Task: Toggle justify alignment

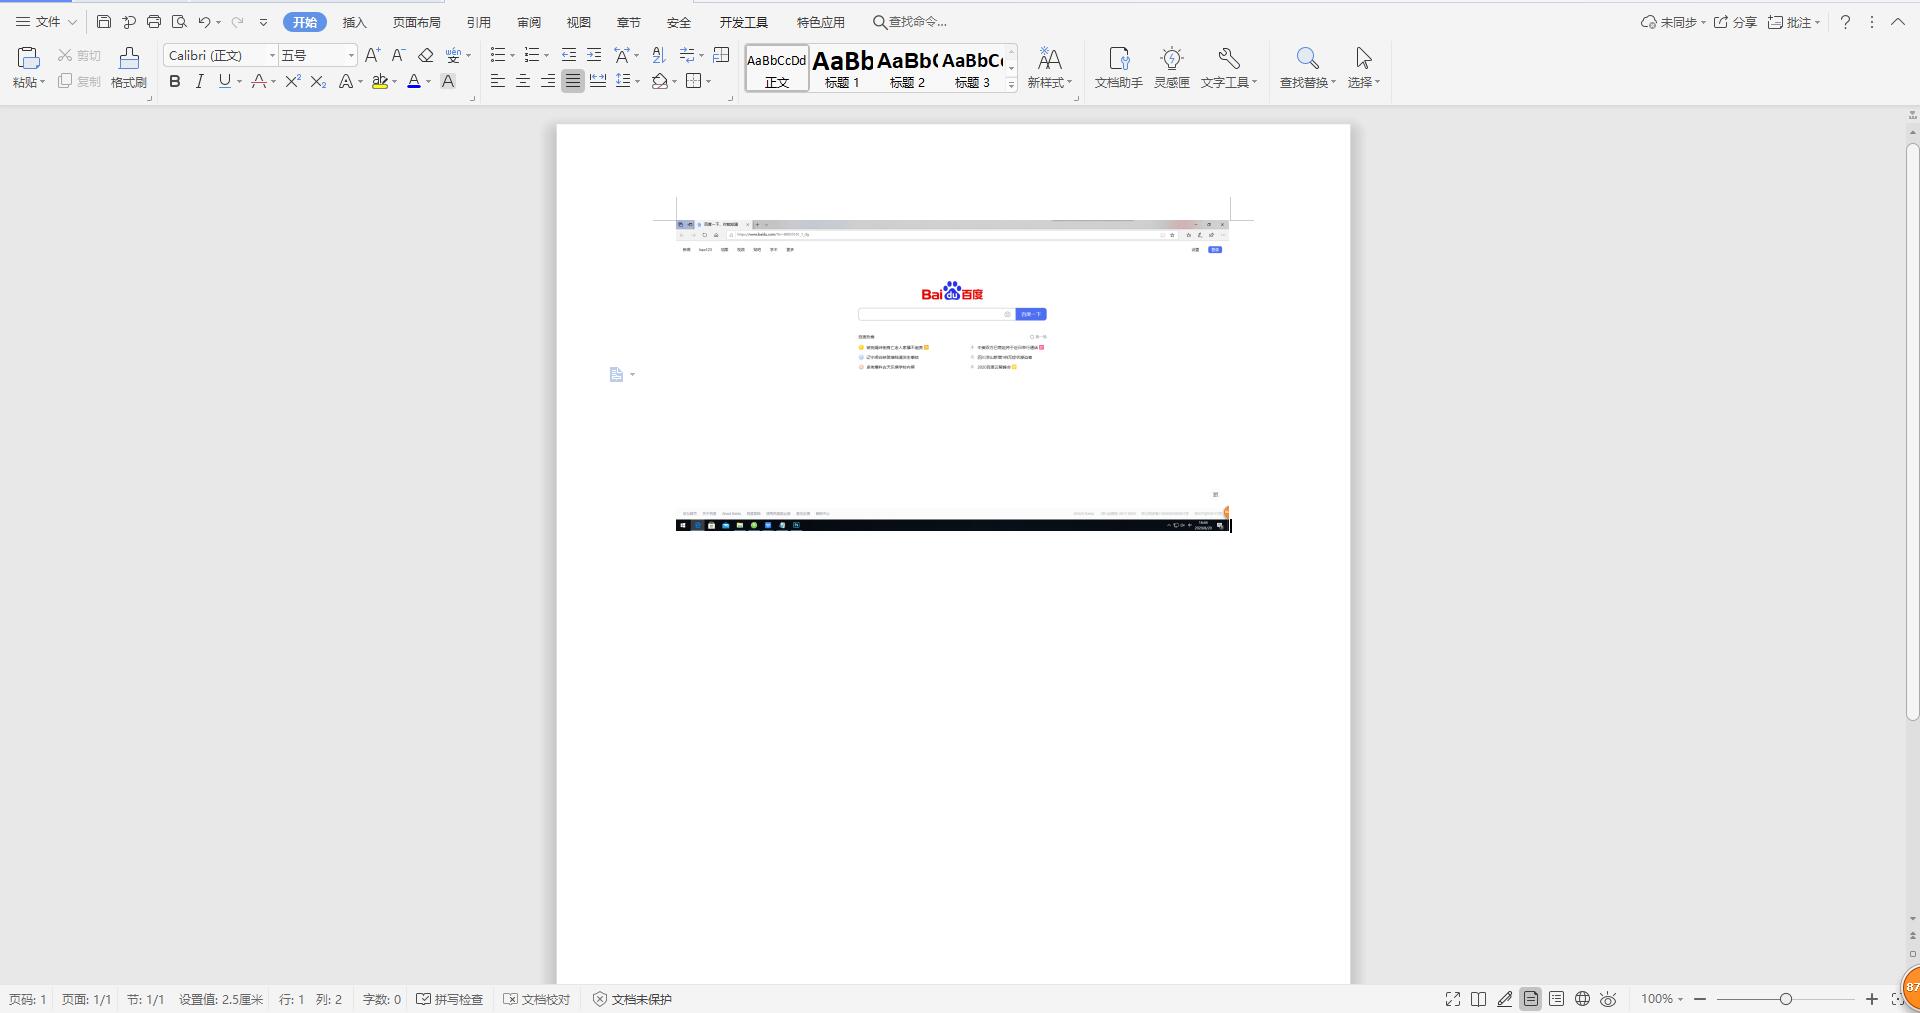Action: tap(573, 81)
